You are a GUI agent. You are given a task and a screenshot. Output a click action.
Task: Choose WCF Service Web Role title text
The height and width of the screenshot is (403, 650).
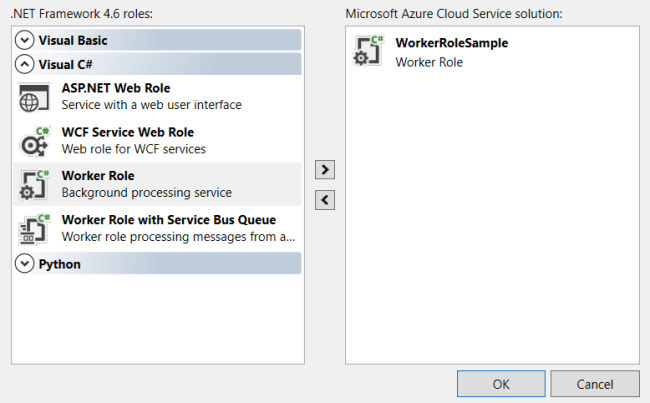pyautogui.click(x=128, y=132)
